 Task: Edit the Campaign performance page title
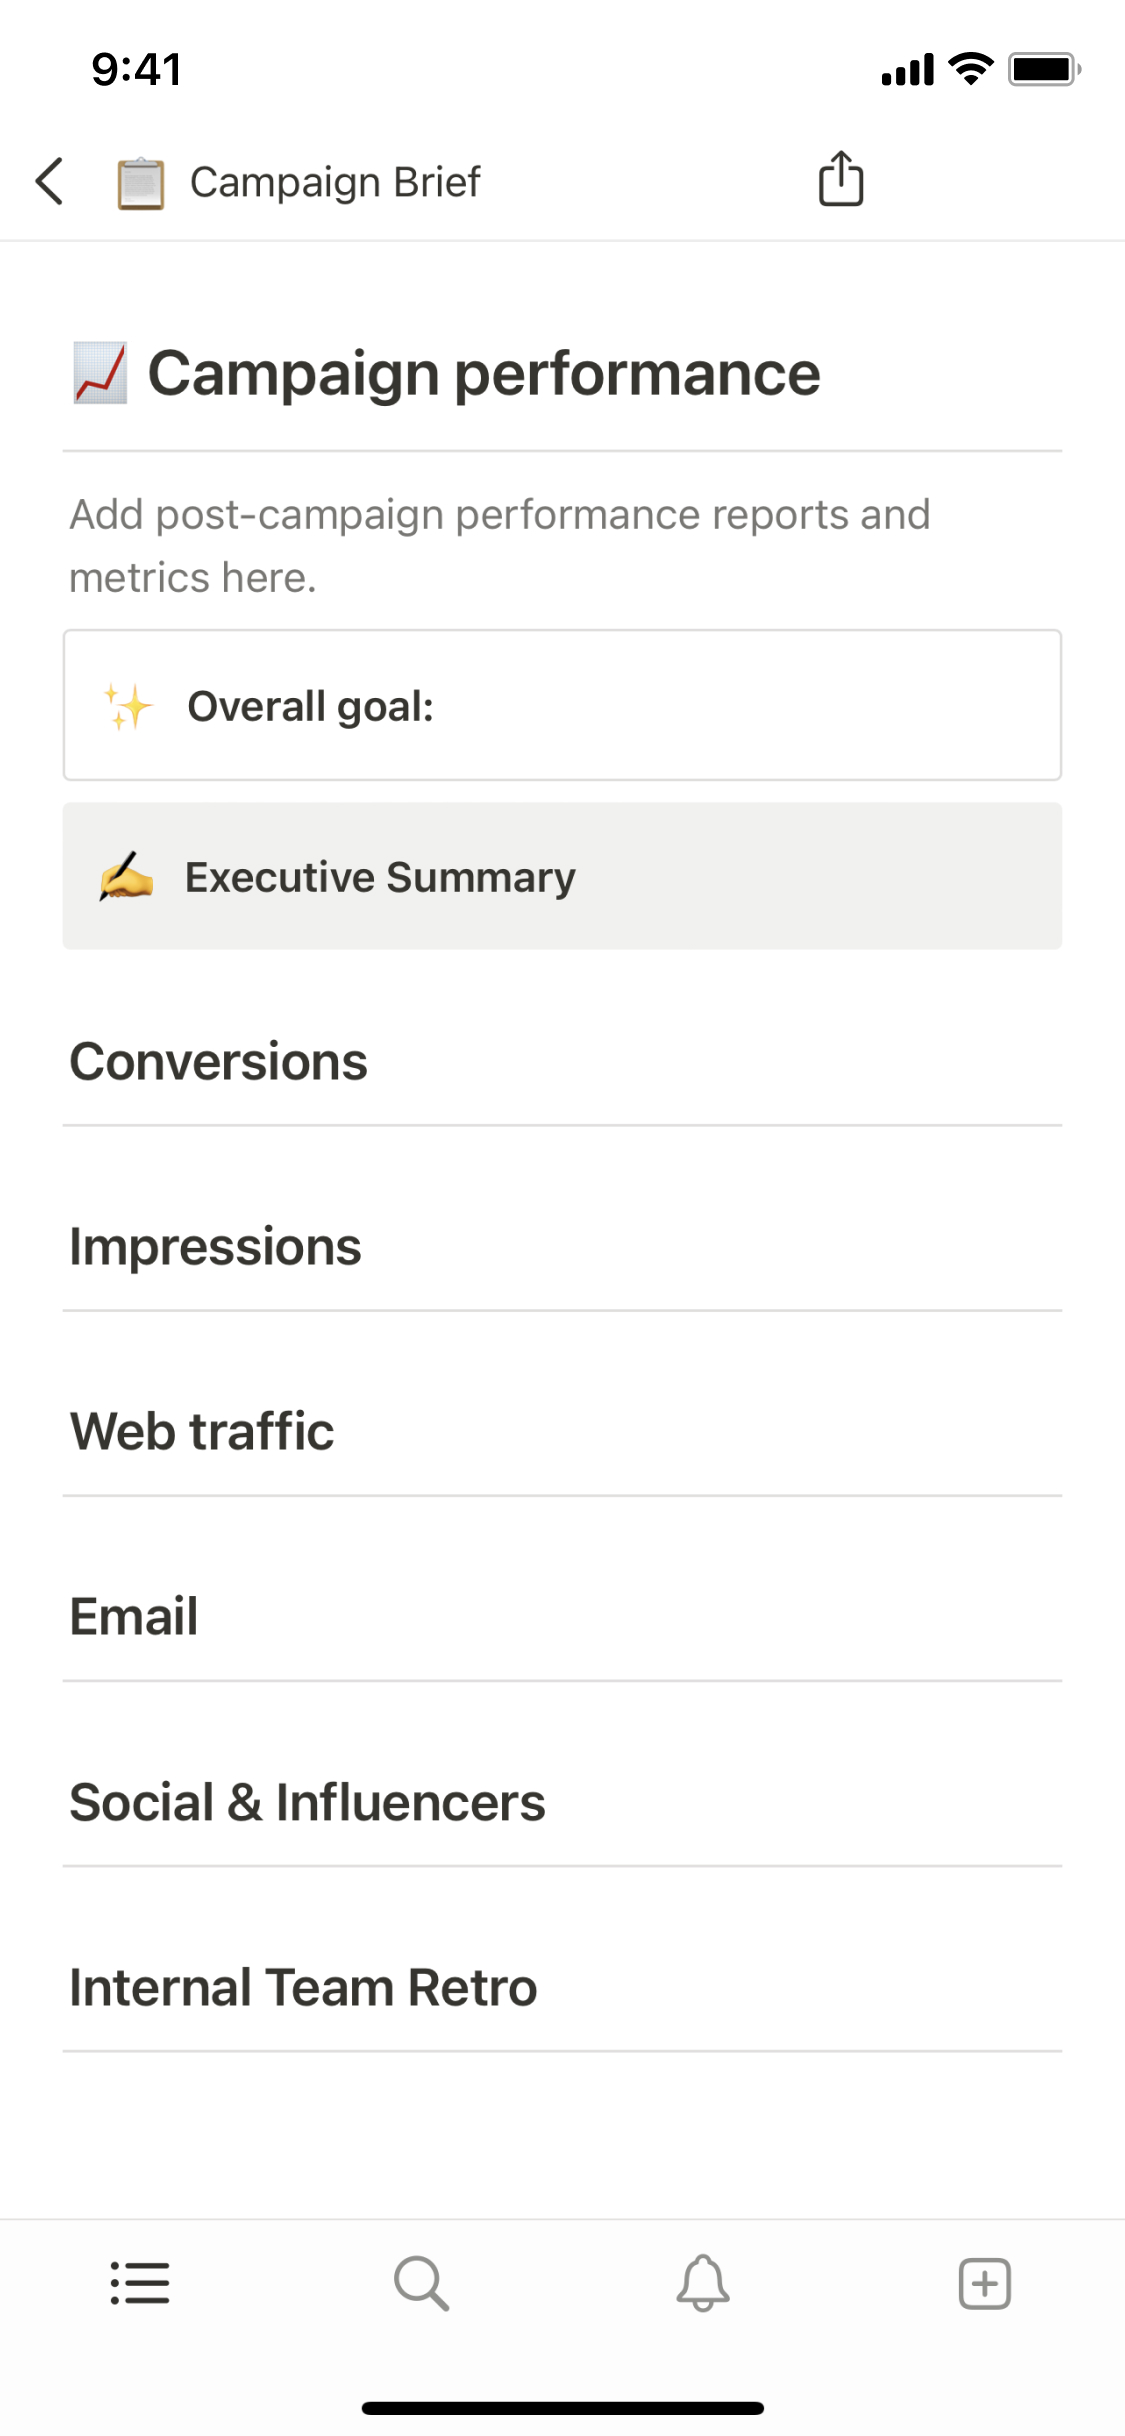pyautogui.click(x=484, y=373)
